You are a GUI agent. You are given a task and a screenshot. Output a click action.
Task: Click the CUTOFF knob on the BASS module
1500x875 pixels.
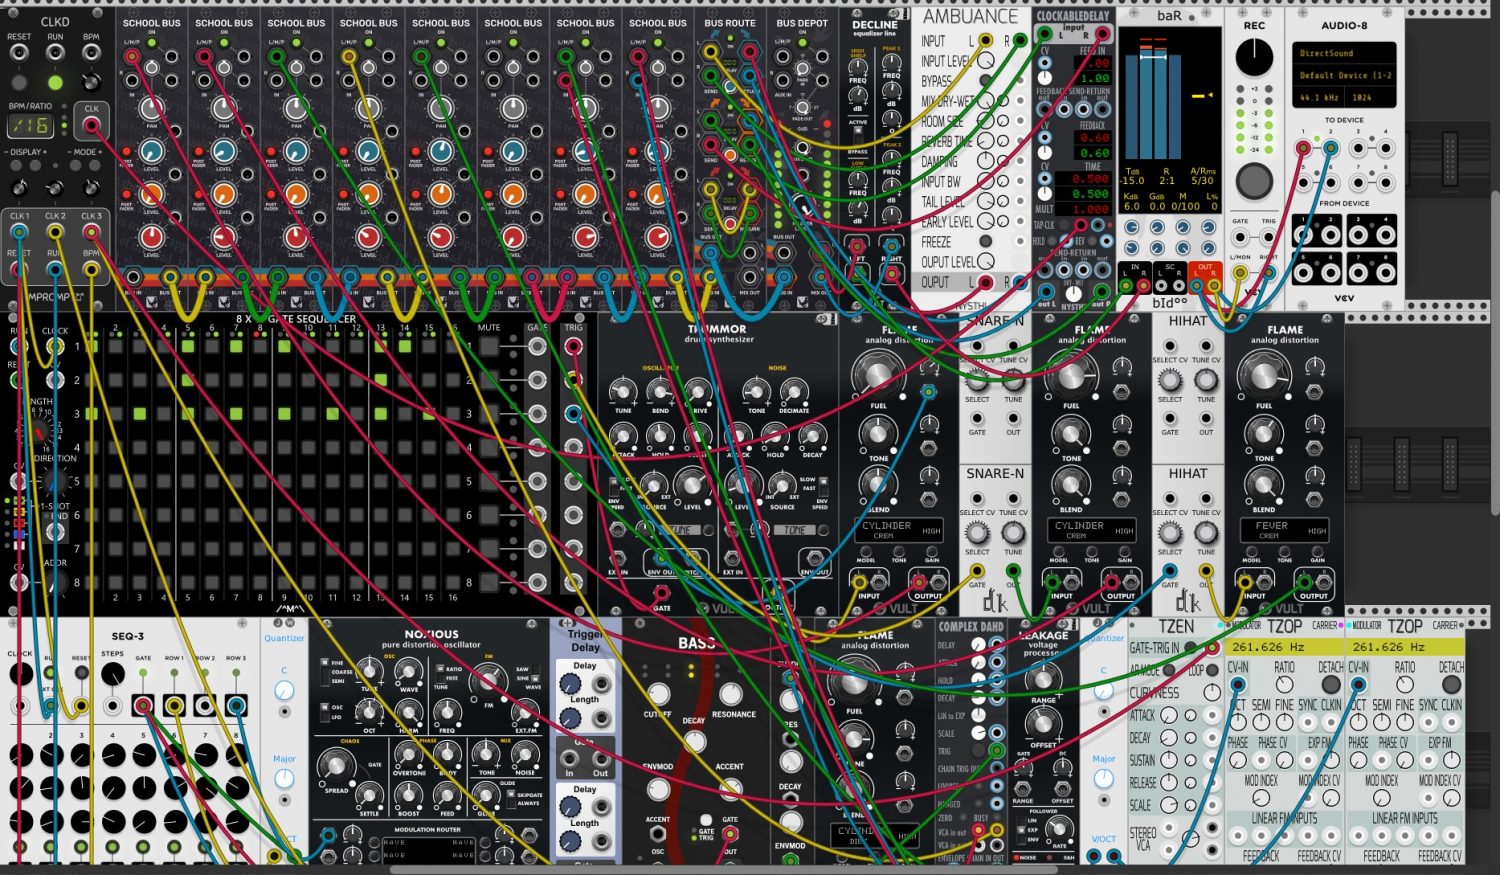pyautogui.click(x=657, y=694)
